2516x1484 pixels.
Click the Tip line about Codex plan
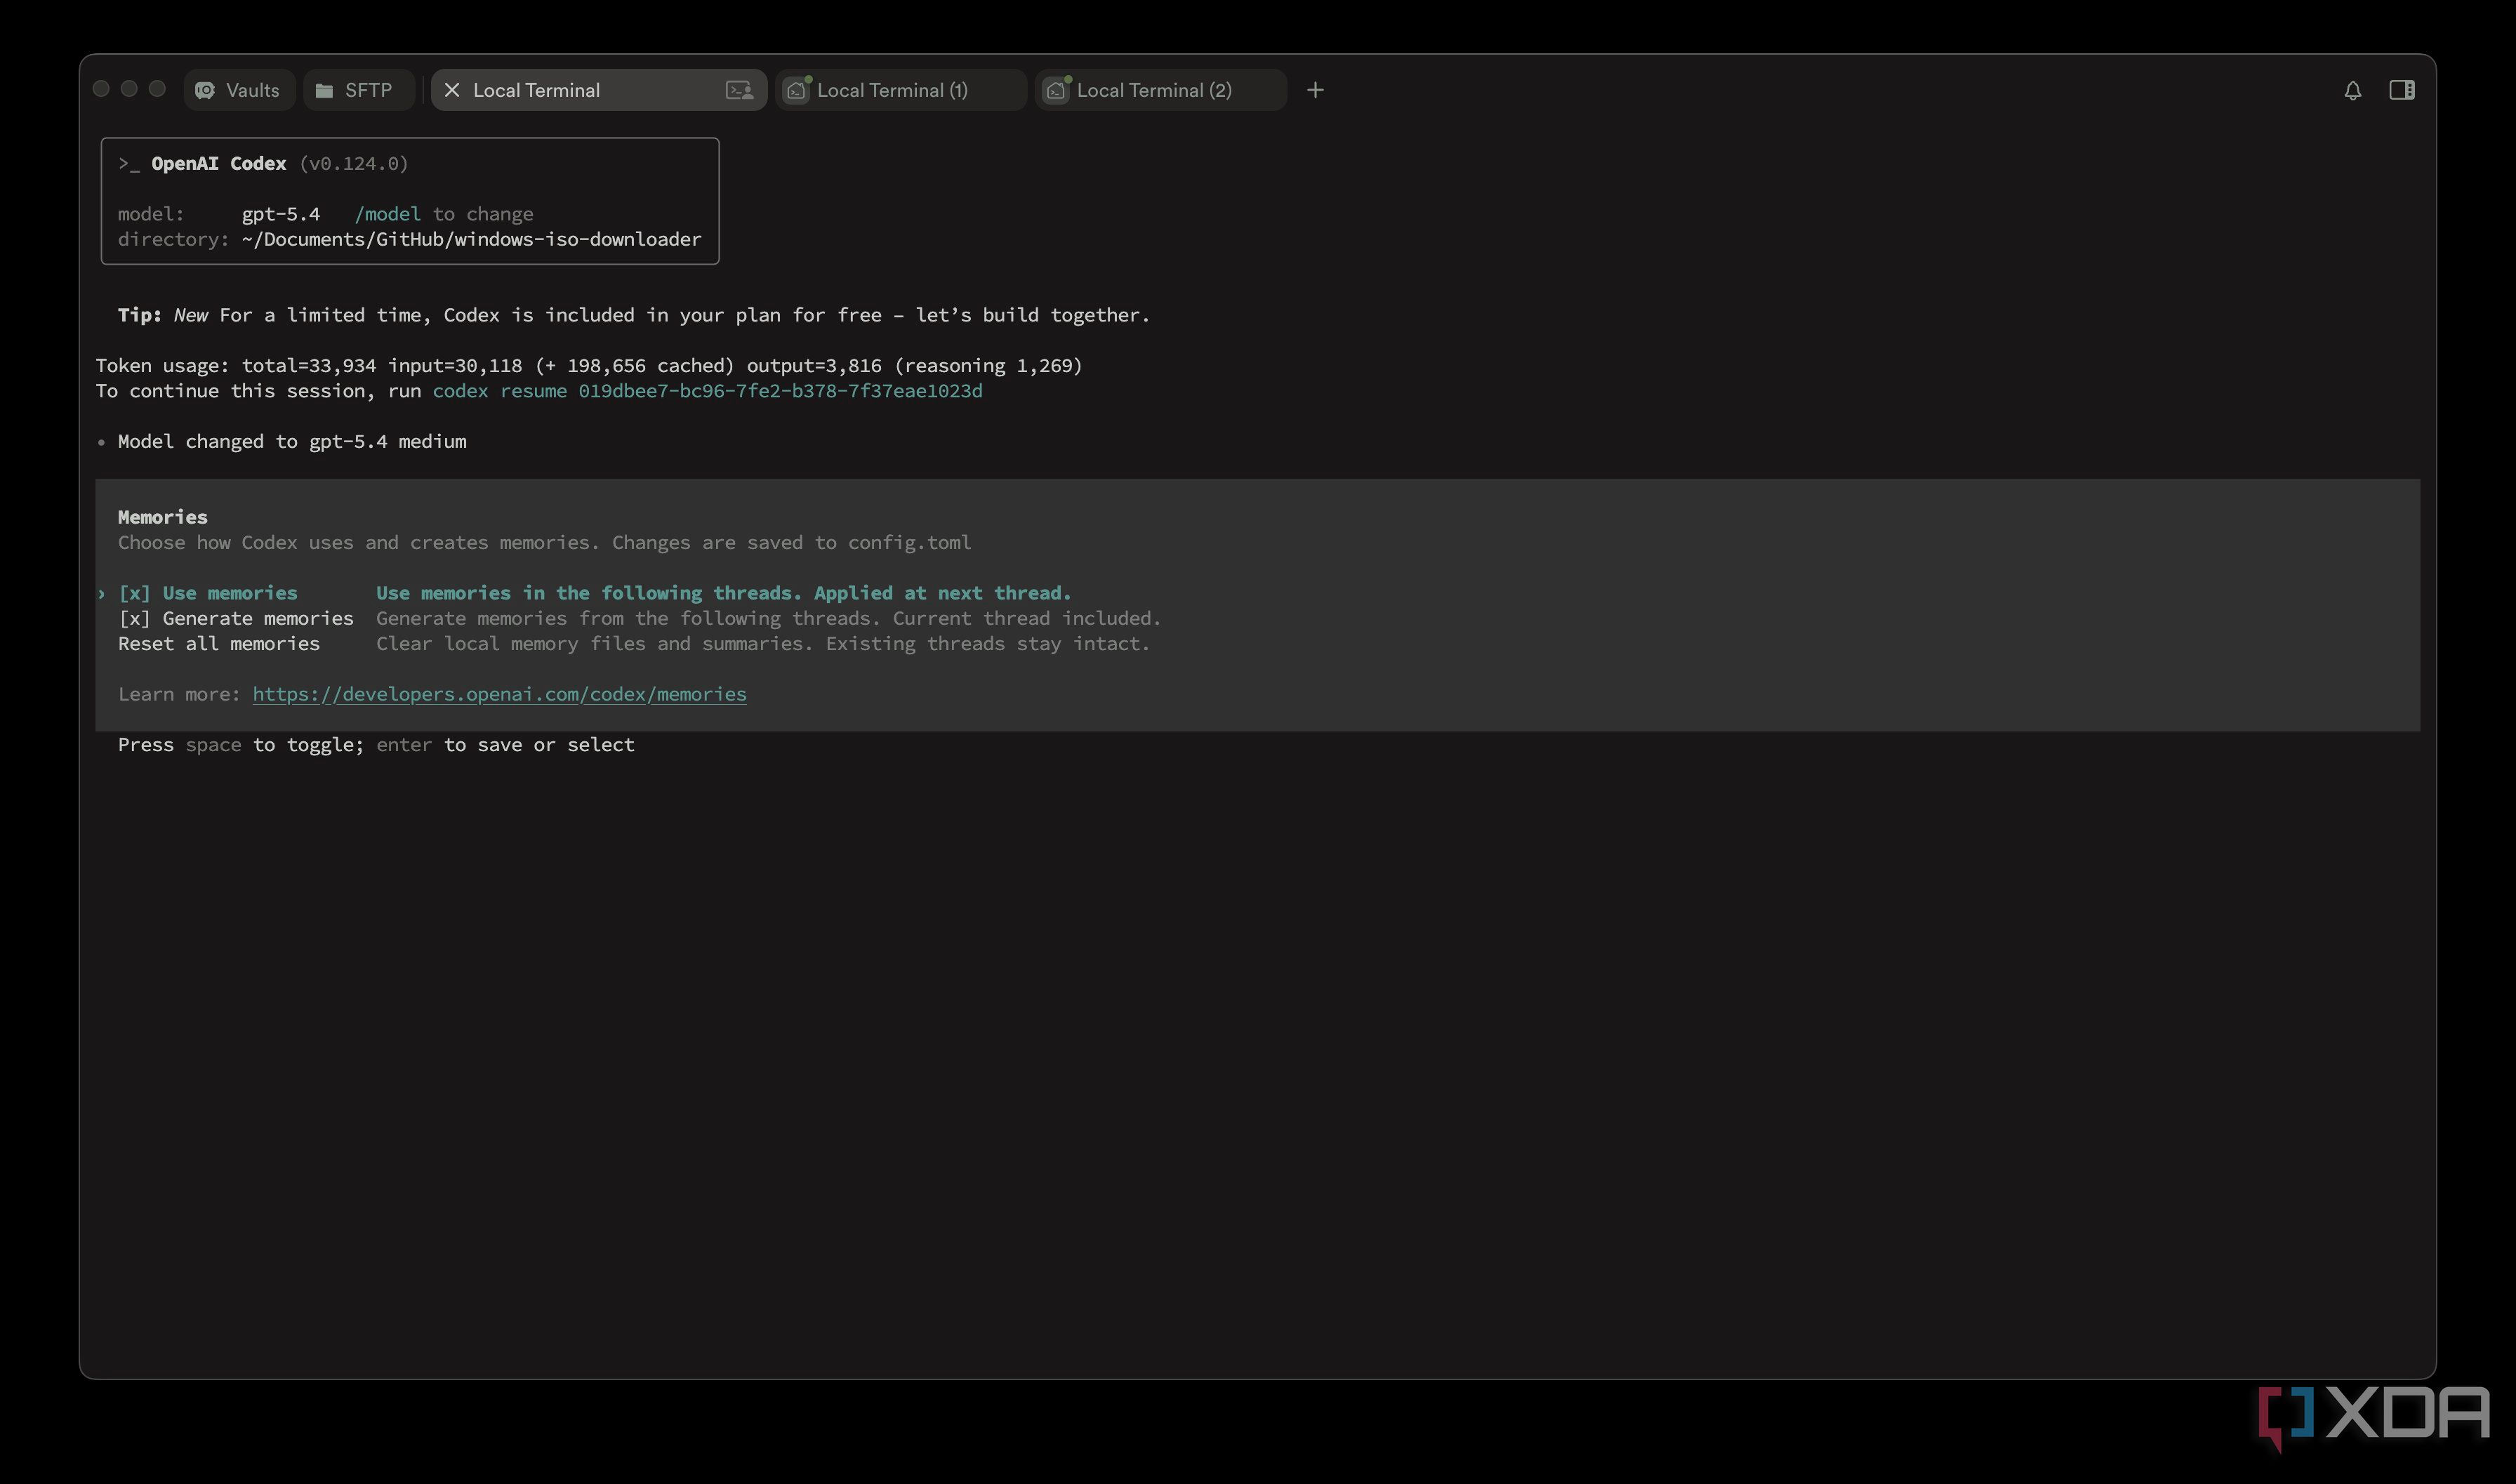pos(634,315)
